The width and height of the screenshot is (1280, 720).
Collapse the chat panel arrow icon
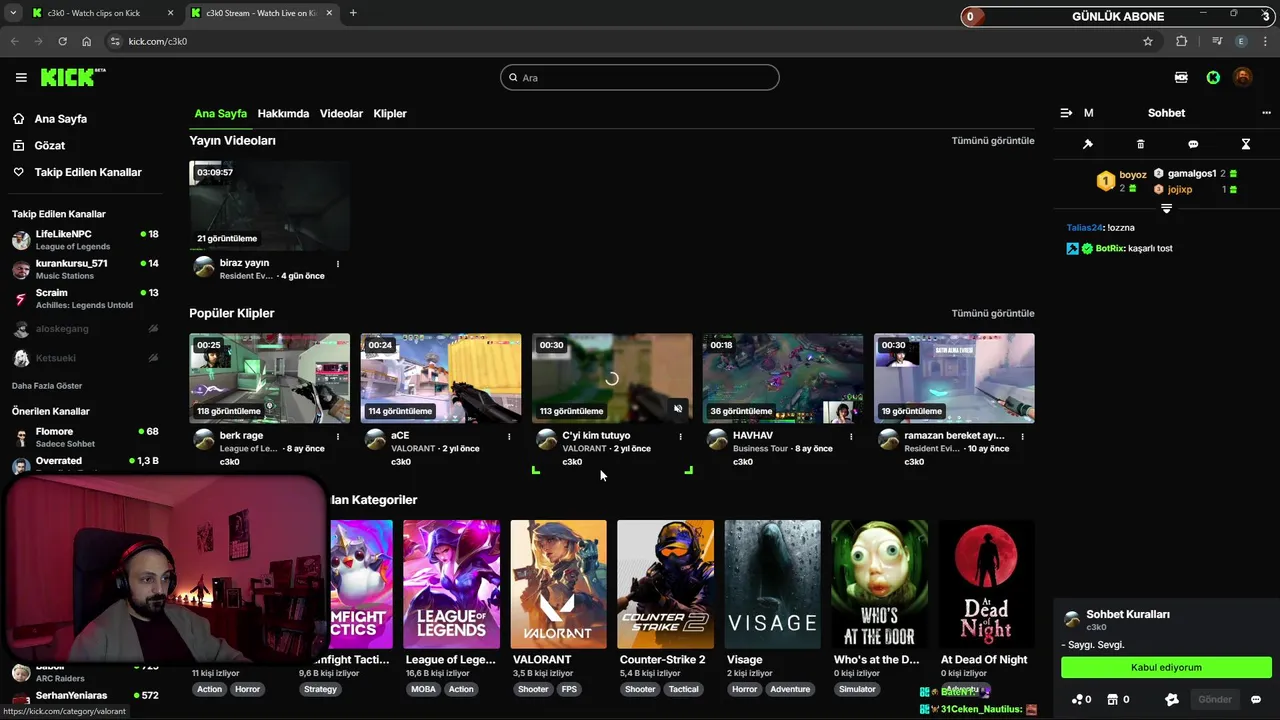(1066, 113)
